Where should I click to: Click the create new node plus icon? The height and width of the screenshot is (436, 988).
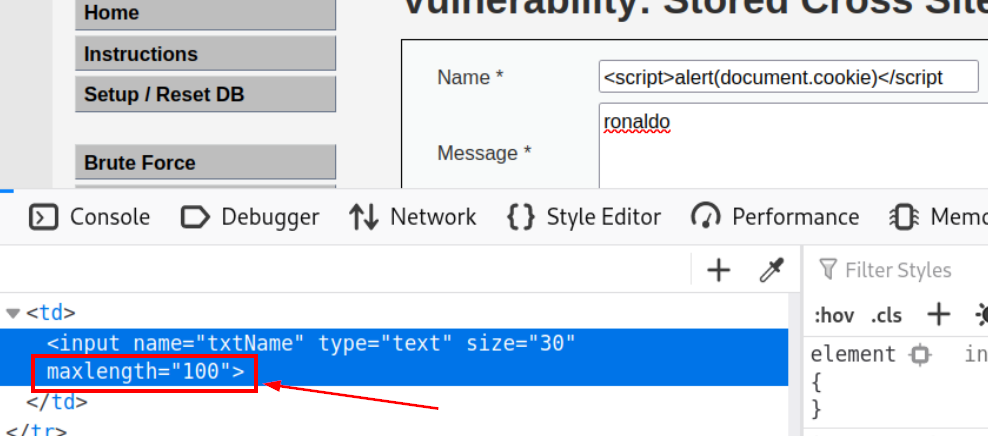pyautogui.click(x=718, y=269)
